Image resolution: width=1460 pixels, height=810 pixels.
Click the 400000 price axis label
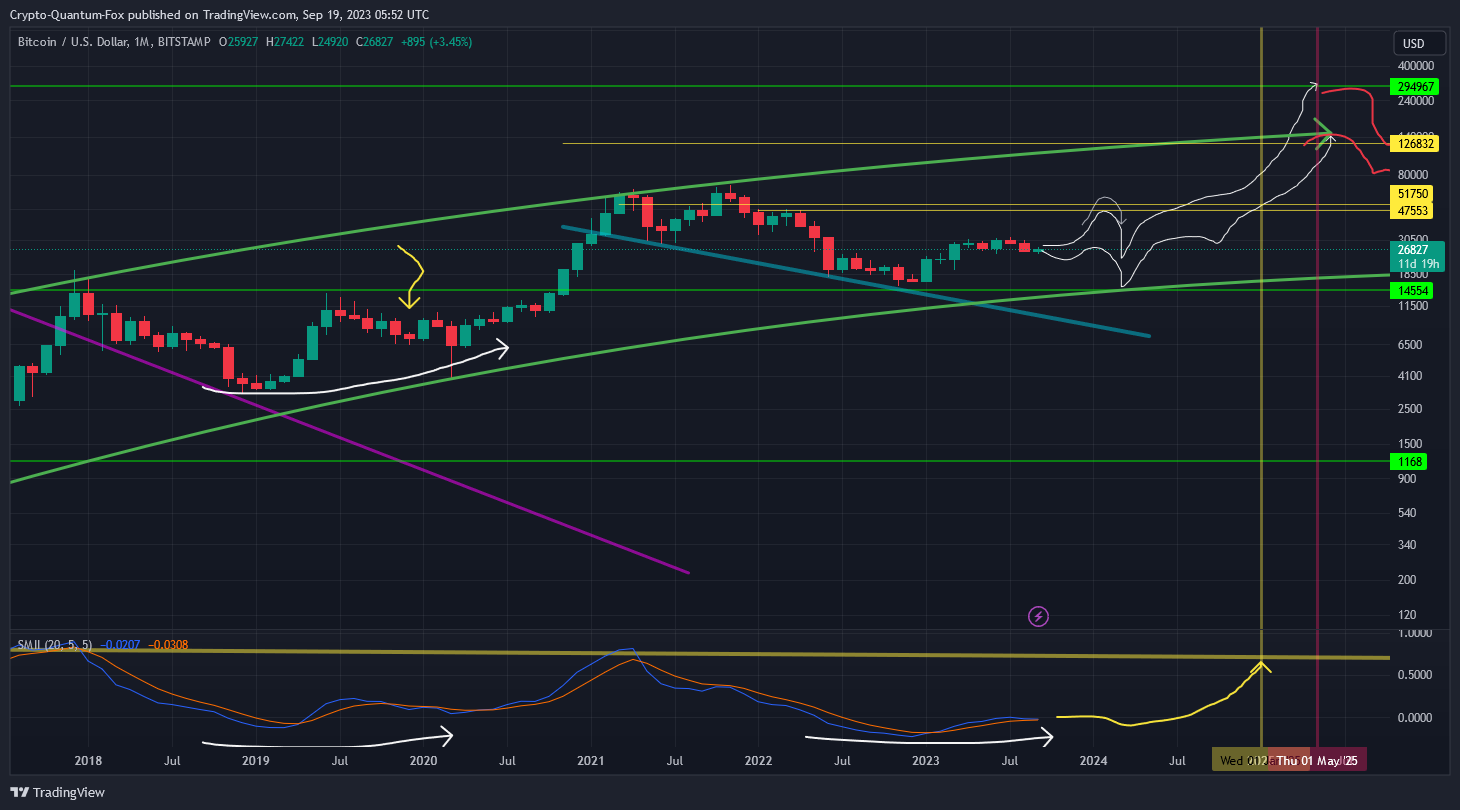tap(1415, 66)
